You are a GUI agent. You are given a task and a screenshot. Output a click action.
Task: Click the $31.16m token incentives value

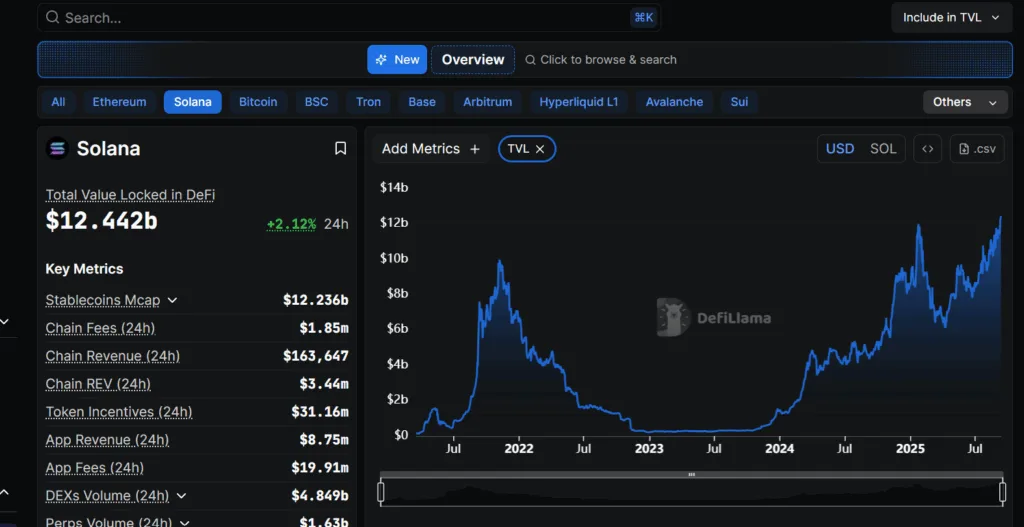click(320, 412)
